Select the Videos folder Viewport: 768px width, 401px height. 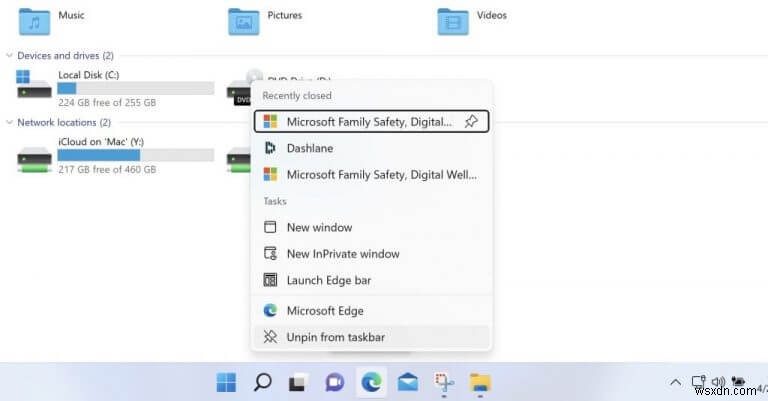click(x=453, y=22)
